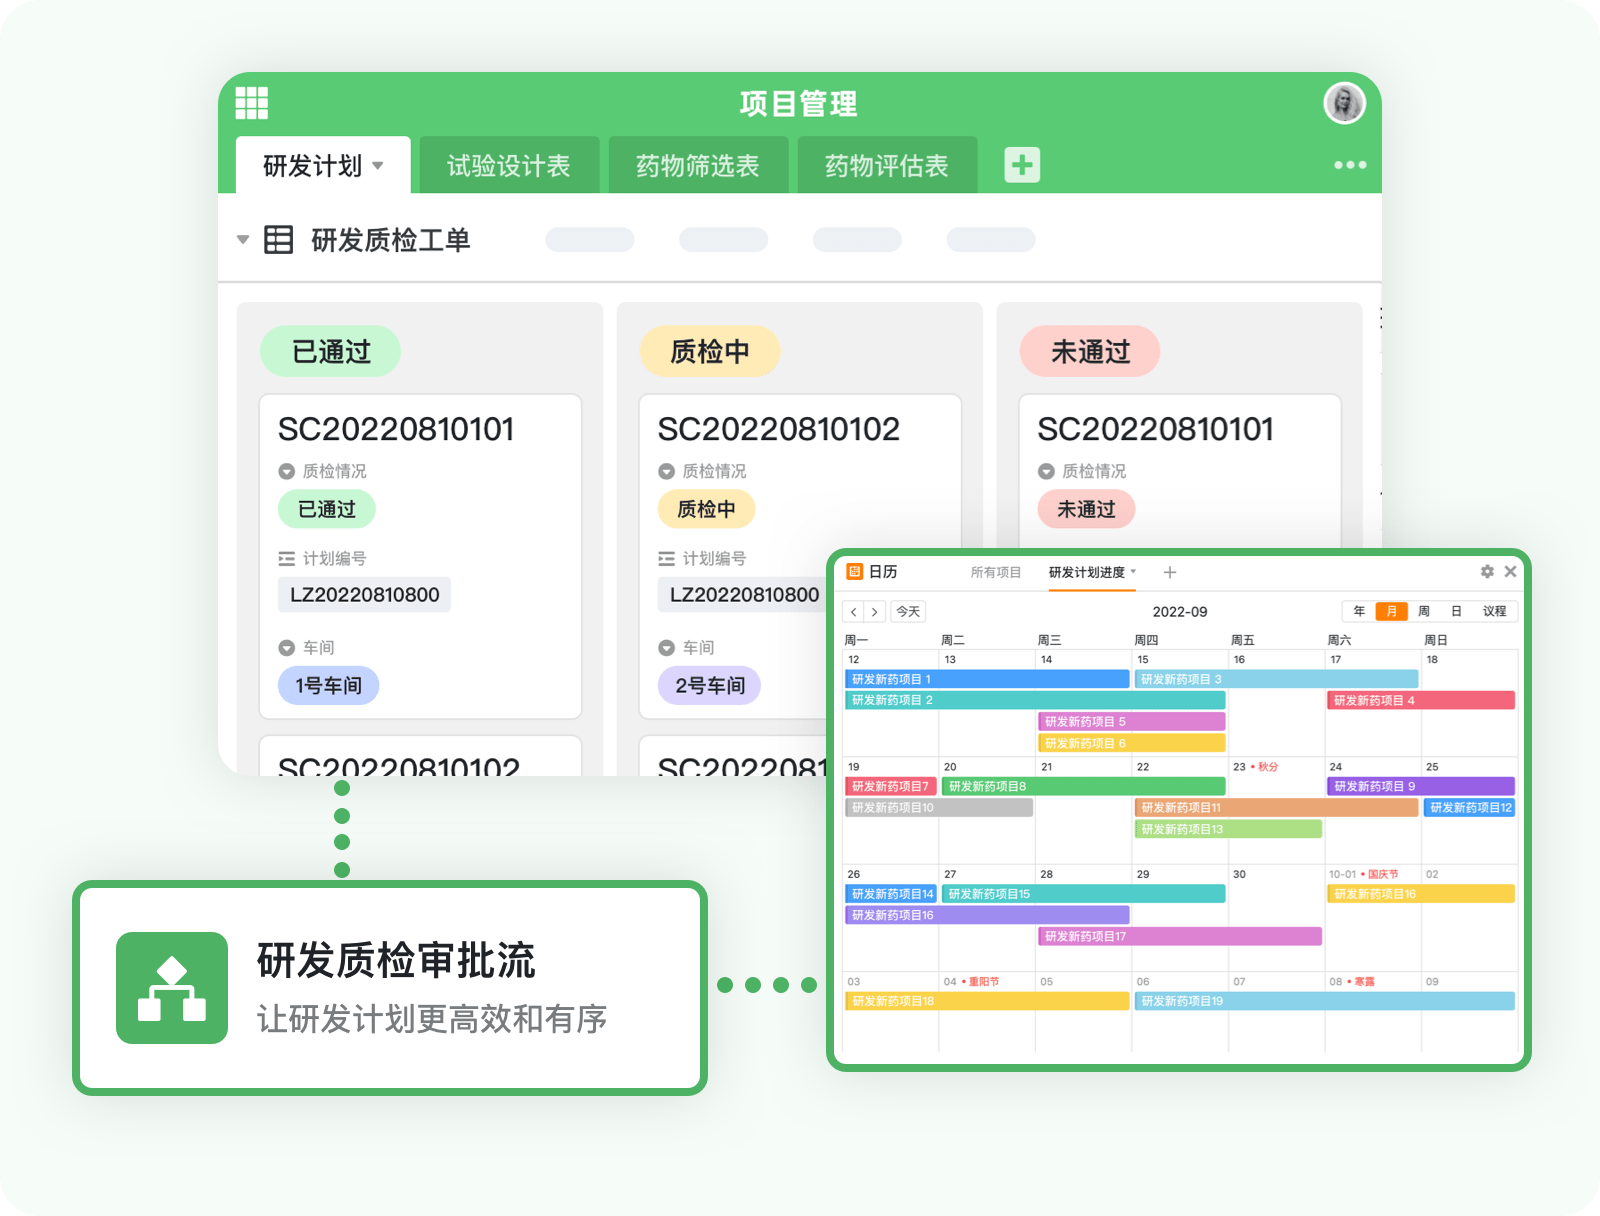Switch to the 药物筛选表 tab
The width and height of the screenshot is (1600, 1216).
pyautogui.click(x=697, y=166)
